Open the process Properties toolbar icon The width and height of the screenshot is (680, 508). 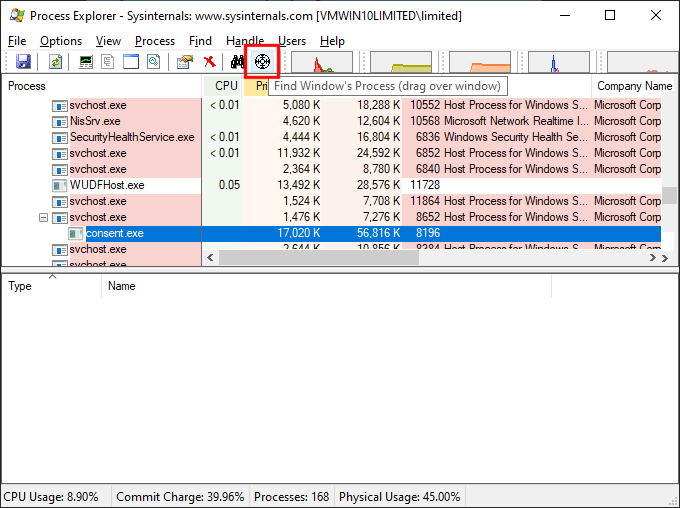185,62
